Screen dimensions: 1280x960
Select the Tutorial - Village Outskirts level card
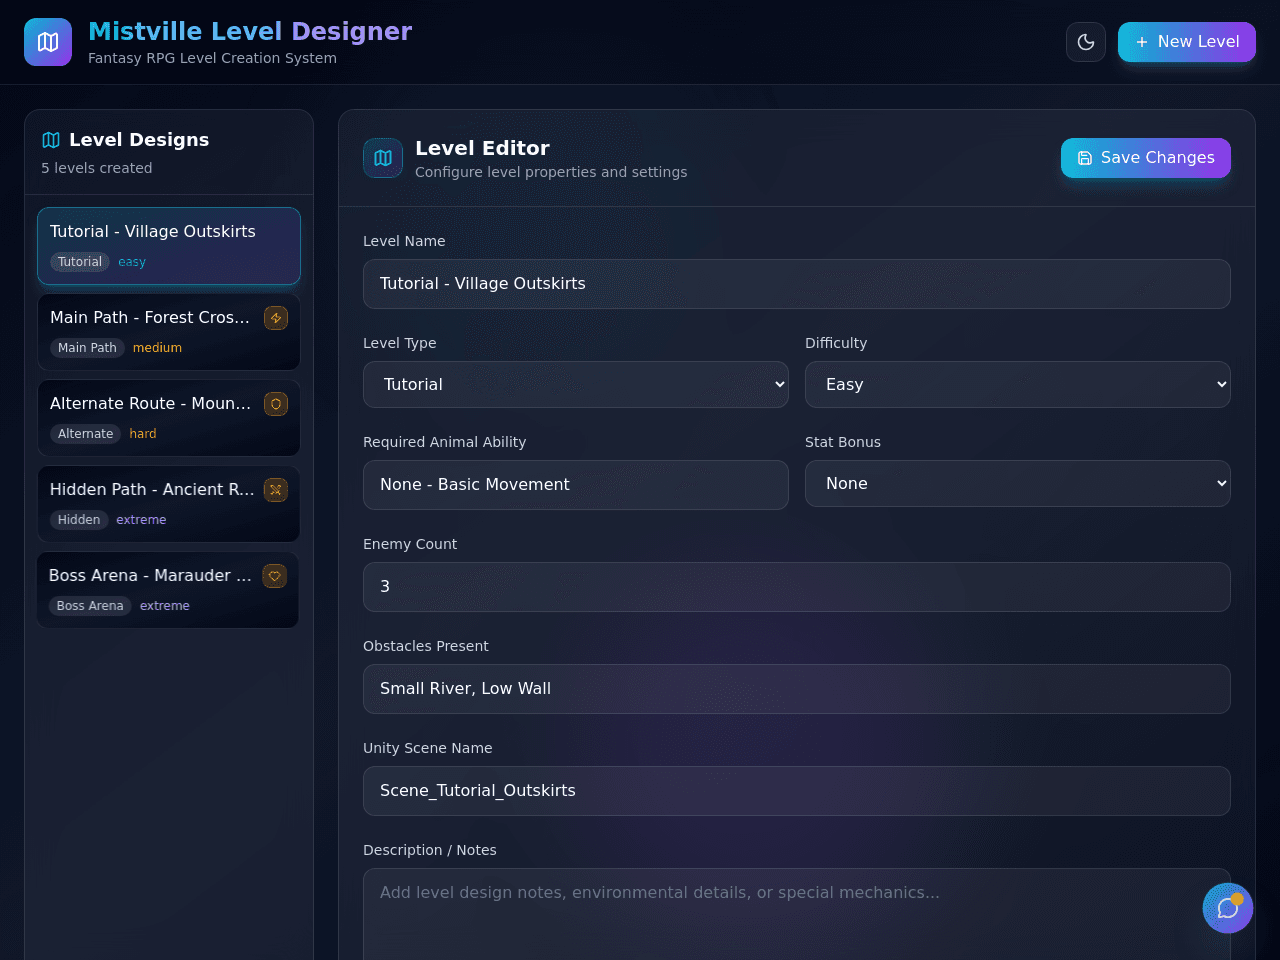[x=169, y=246]
